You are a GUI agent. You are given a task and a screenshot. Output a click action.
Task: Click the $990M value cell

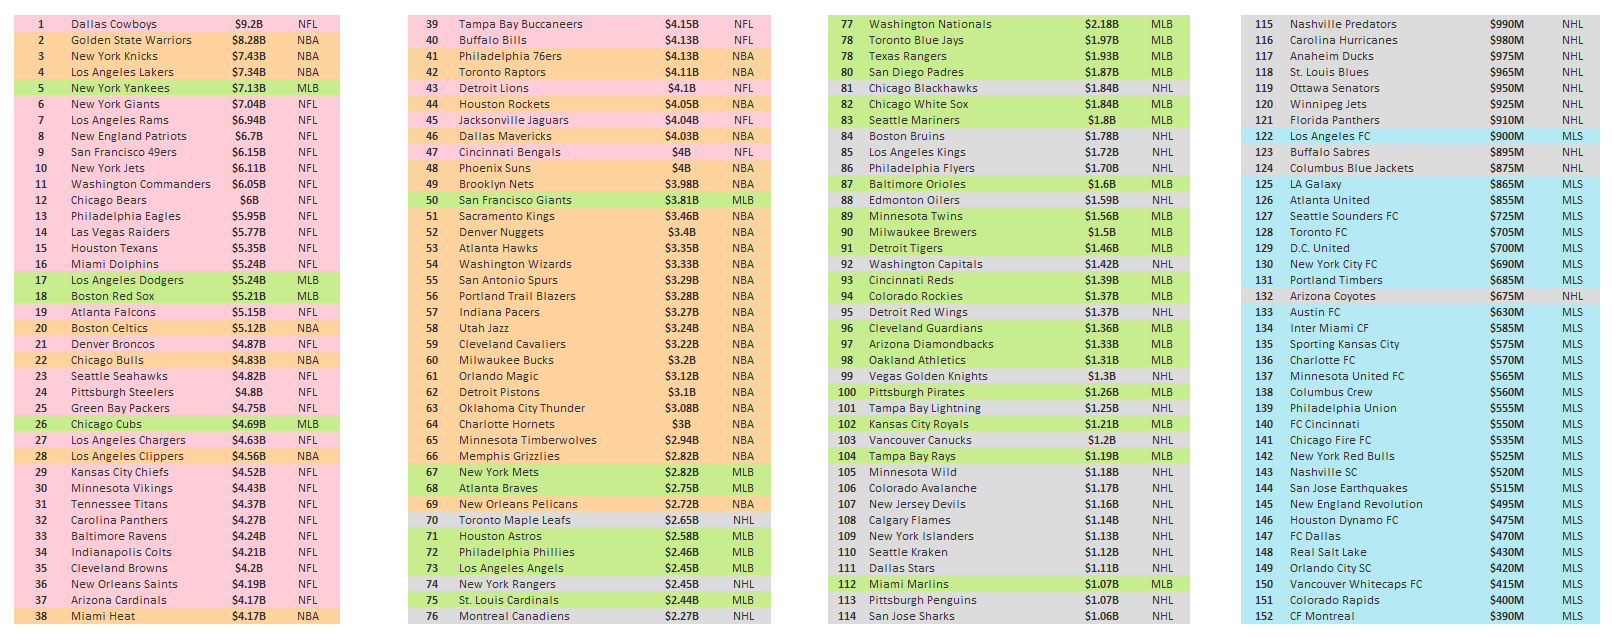[1507, 24]
